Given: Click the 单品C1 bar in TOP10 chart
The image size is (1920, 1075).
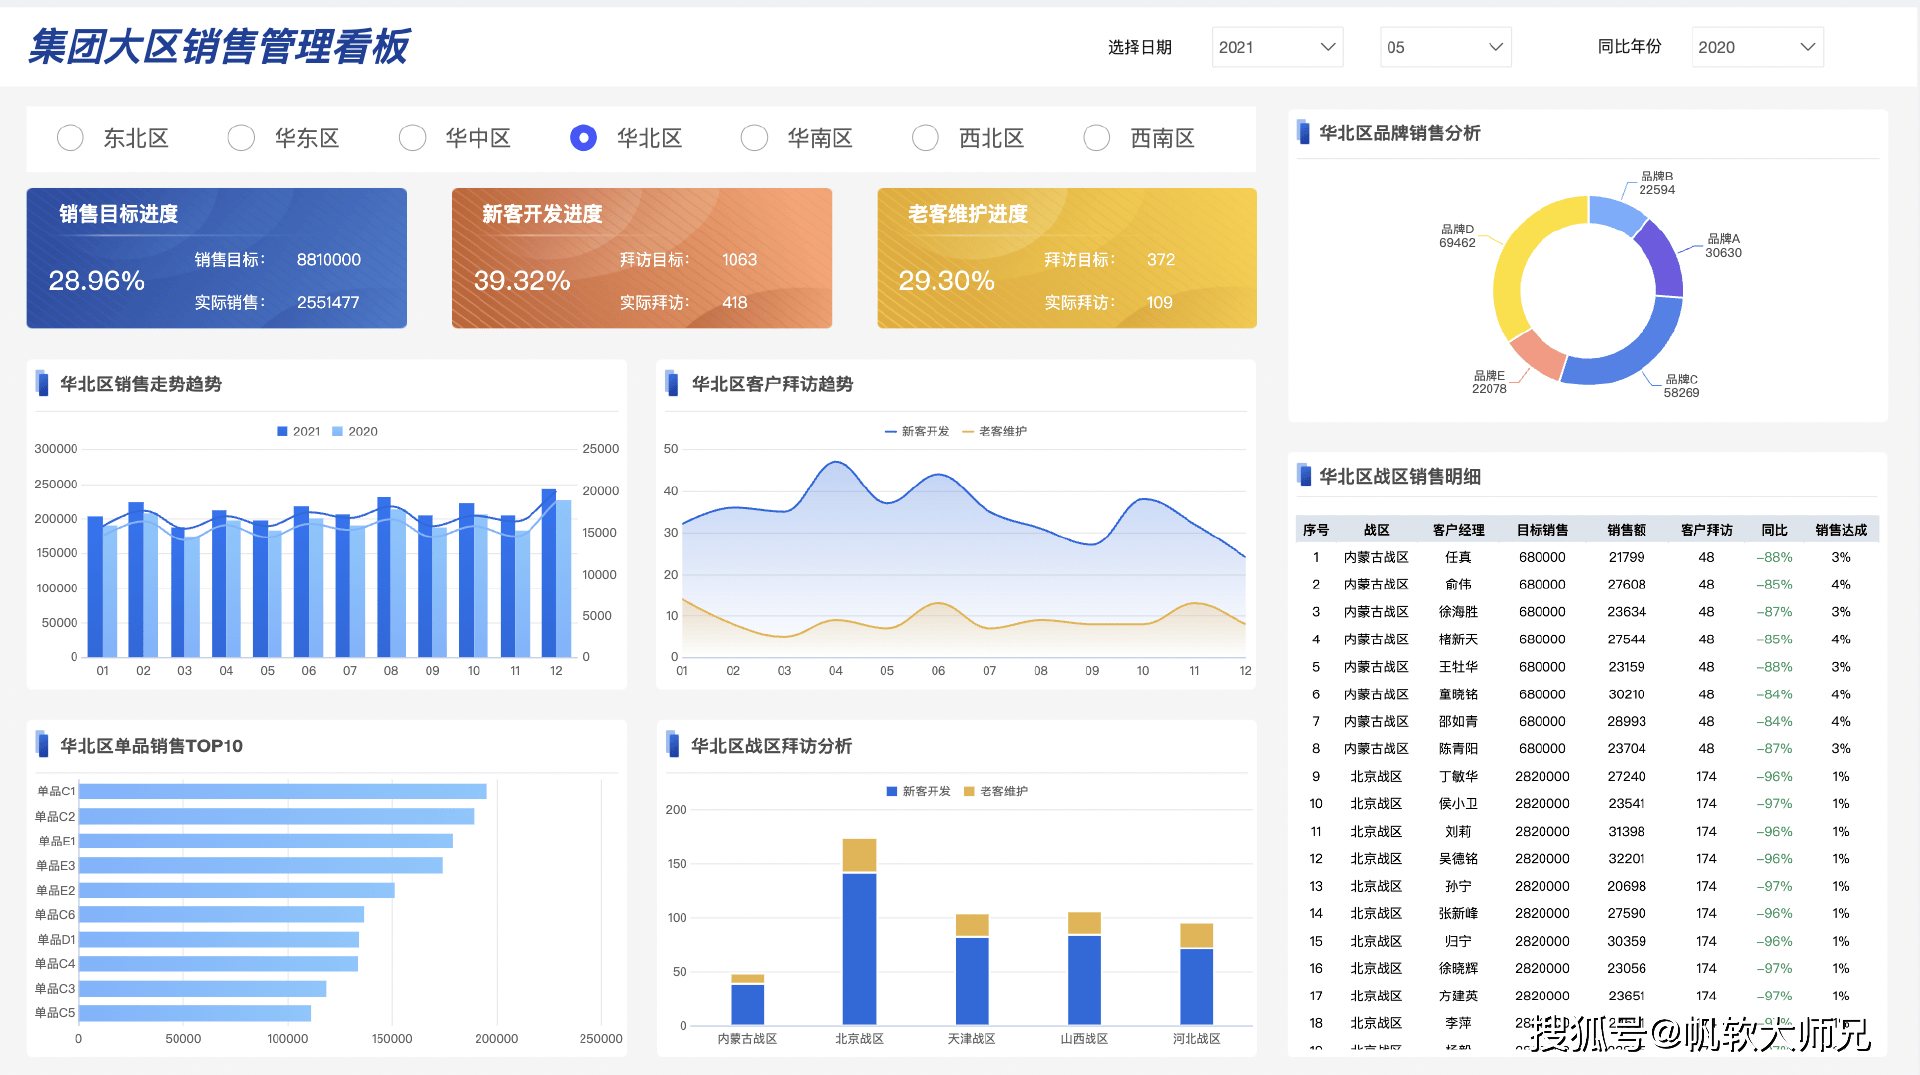Looking at the screenshot, I should click(x=282, y=792).
